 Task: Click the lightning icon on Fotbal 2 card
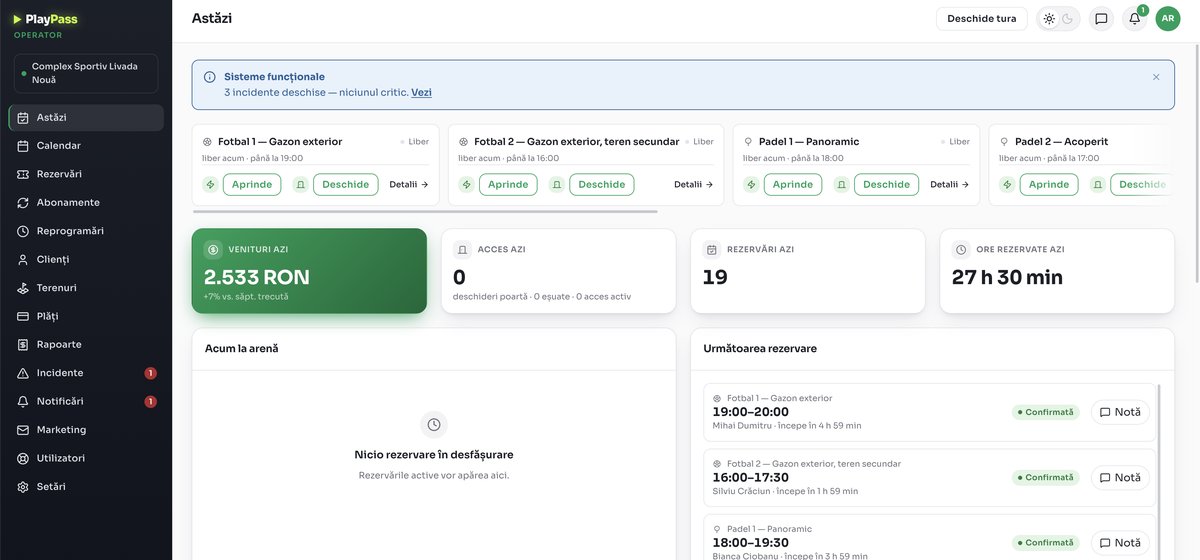[x=467, y=184]
